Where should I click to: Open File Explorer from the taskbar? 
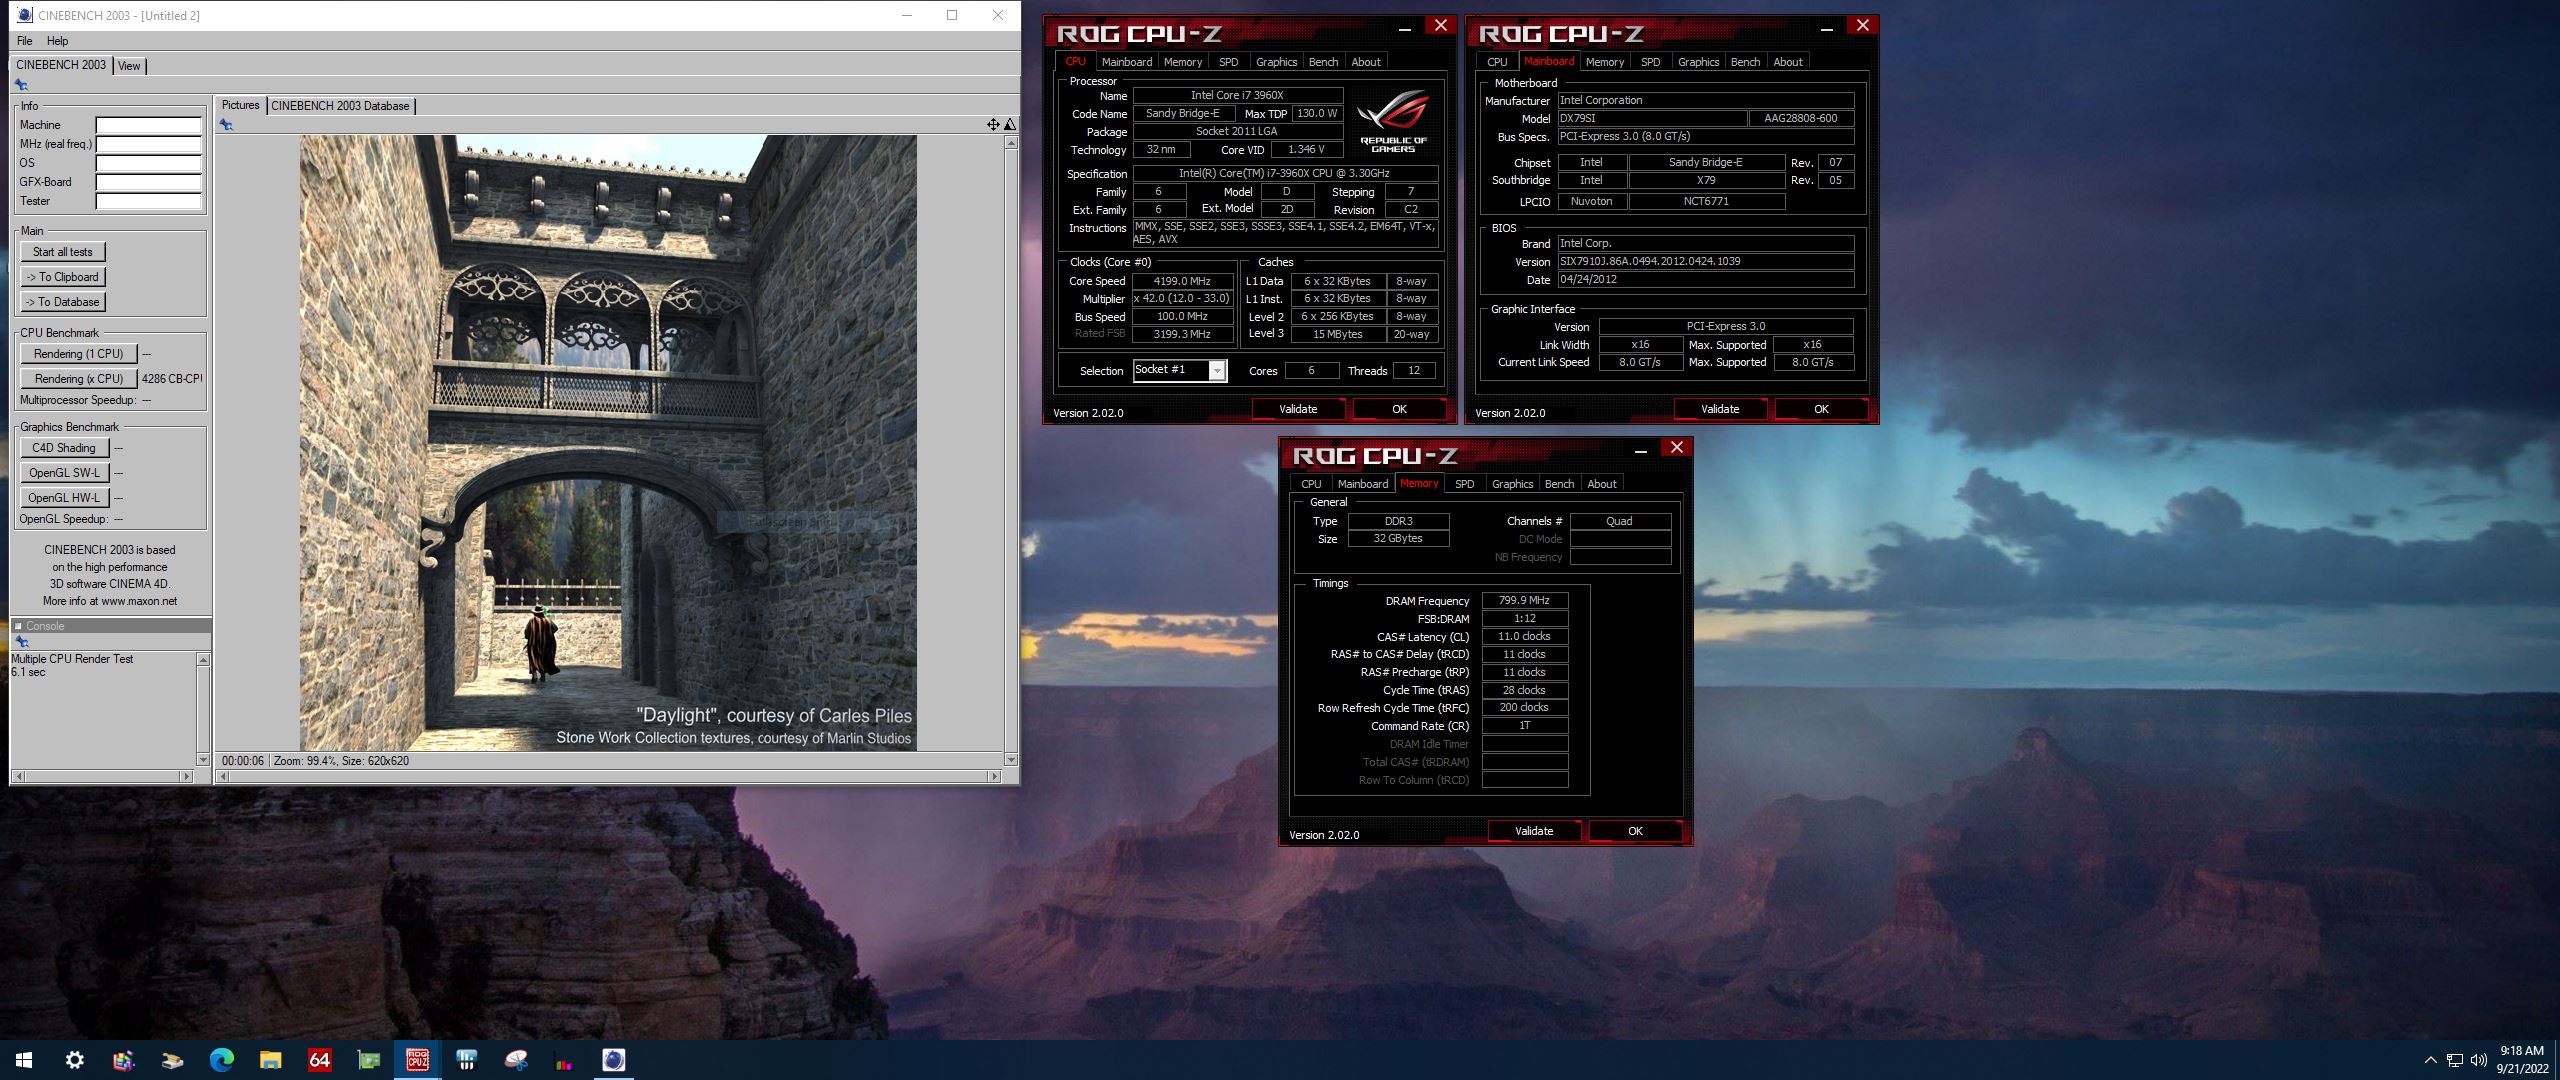pyautogui.click(x=270, y=1060)
